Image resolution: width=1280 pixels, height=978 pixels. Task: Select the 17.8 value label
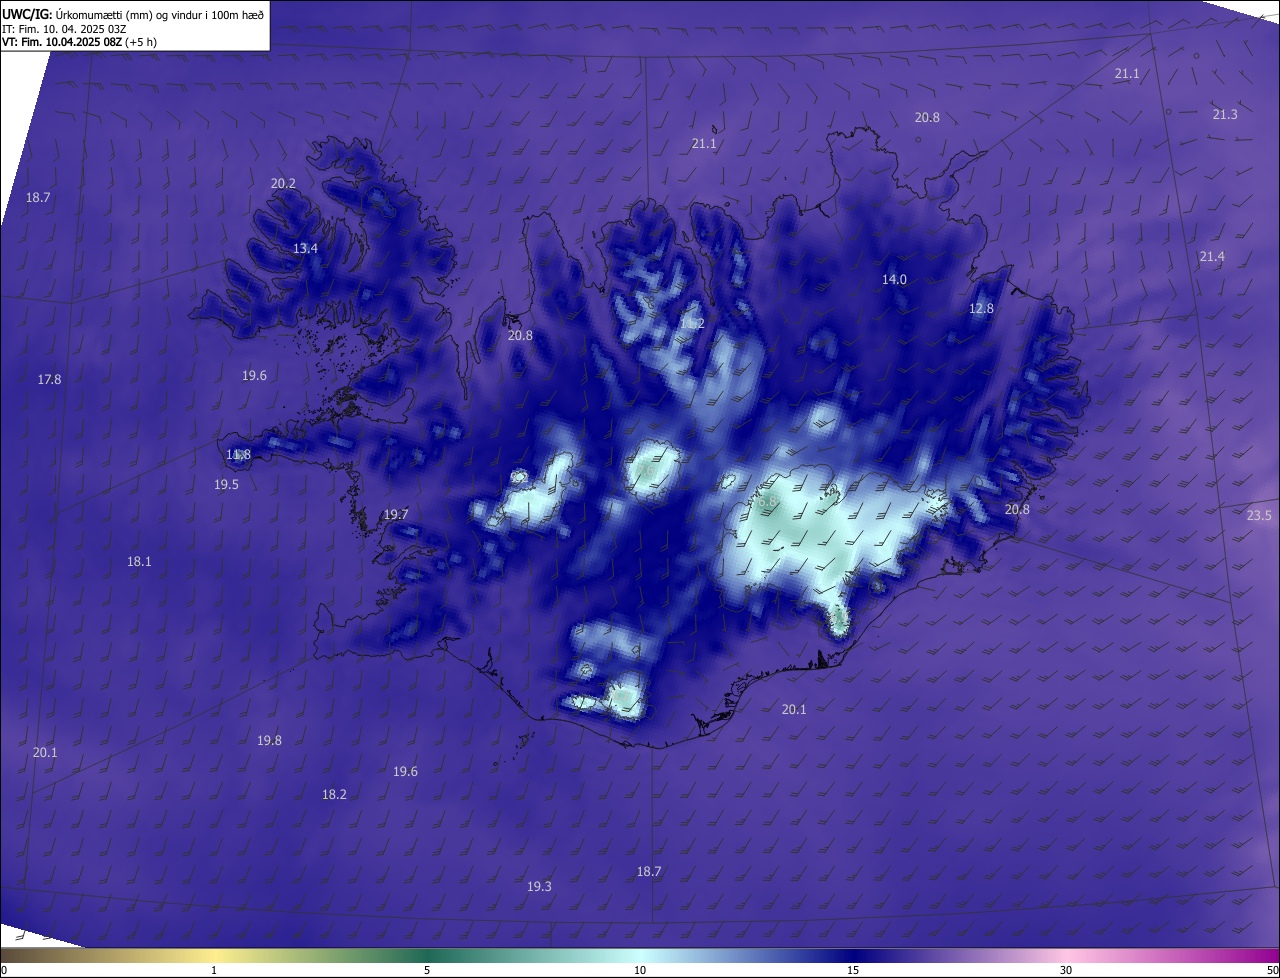(49, 379)
